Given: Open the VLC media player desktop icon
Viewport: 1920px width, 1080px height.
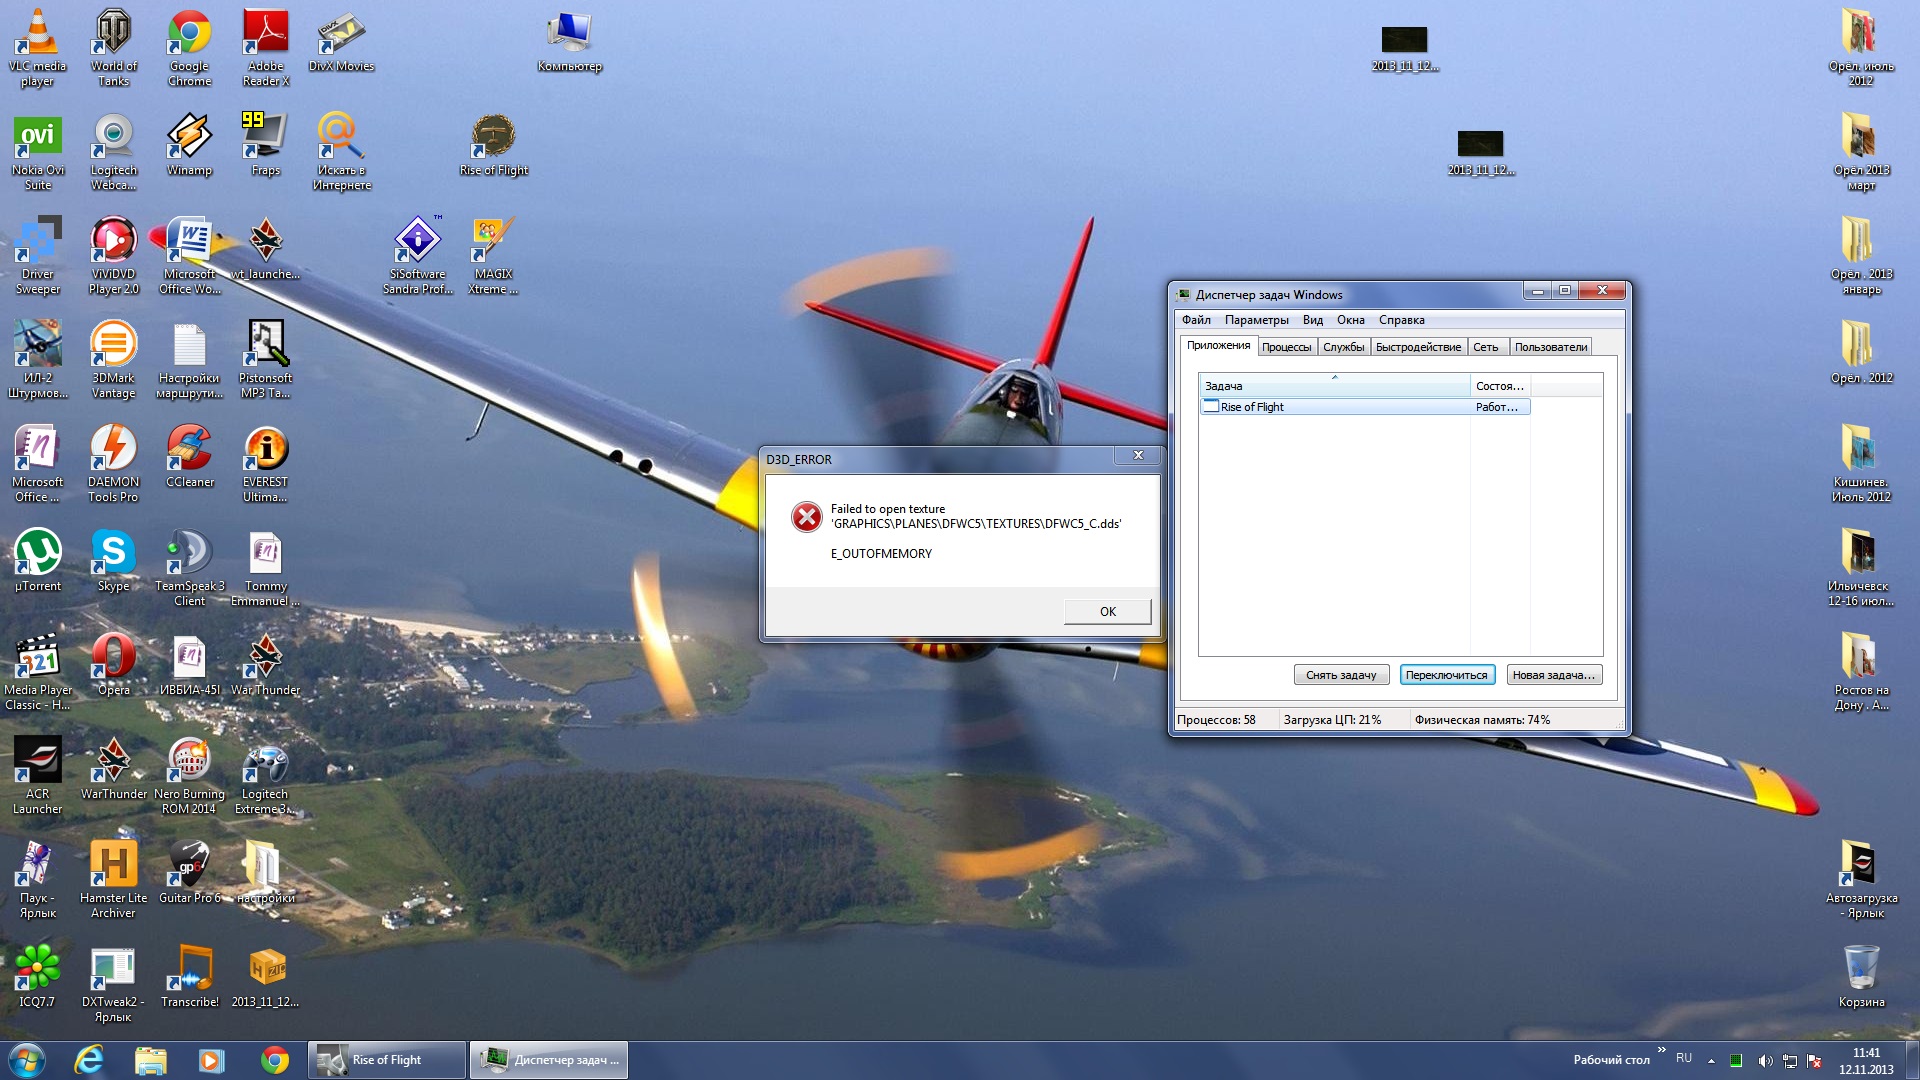Looking at the screenshot, I should pos(37,35).
